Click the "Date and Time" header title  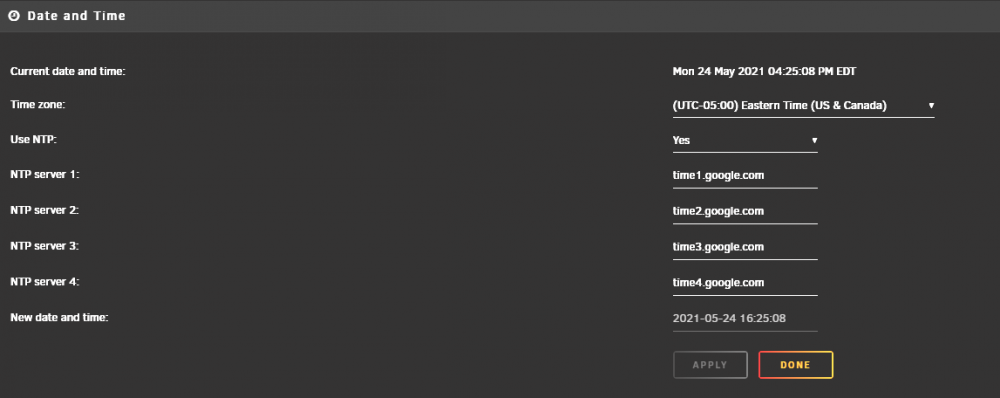point(77,16)
